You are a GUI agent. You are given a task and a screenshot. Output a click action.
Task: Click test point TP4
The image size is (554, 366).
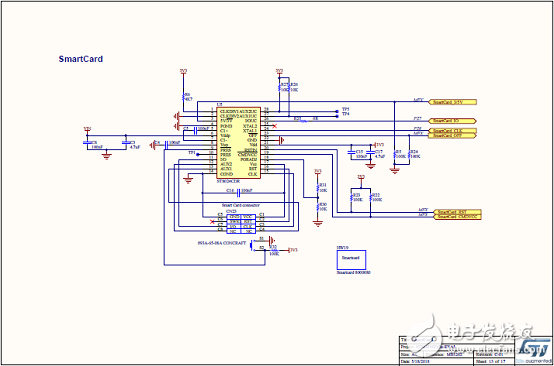[336, 116]
